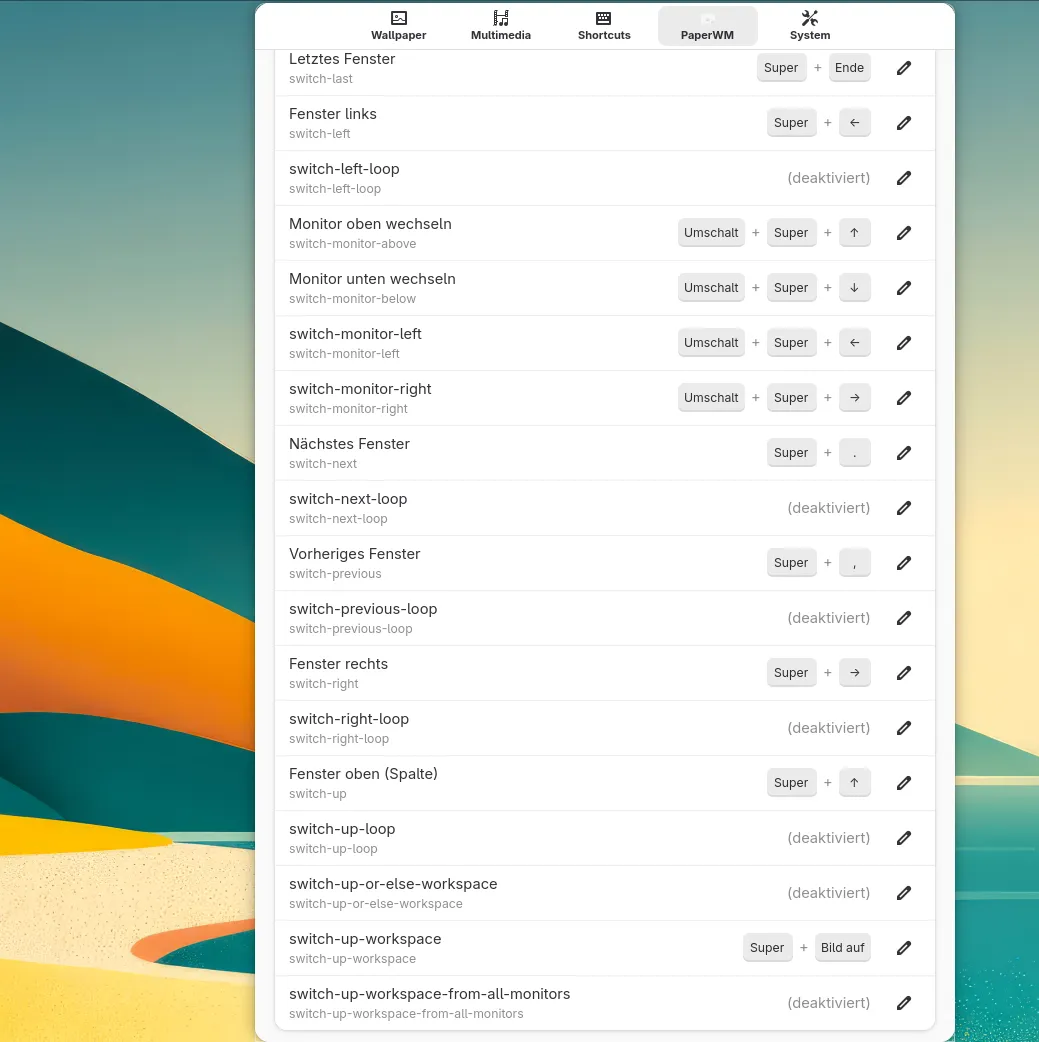Click the Umschalt key for switch-monitor-left

click(711, 343)
